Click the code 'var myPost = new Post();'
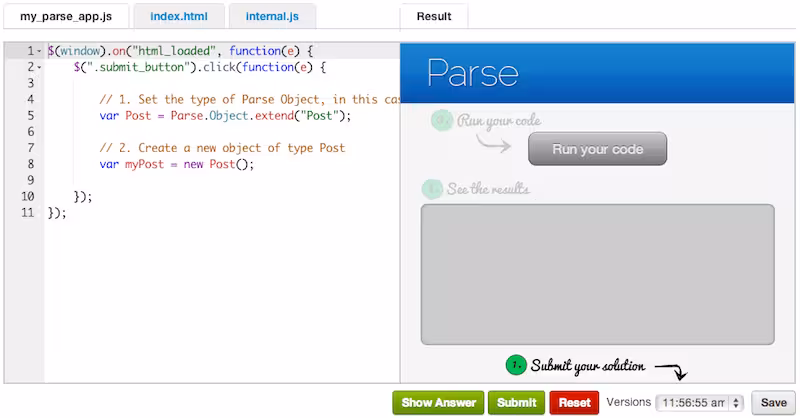Image resolution: width=800 pixels, height=418 pixels. (177, 164)
